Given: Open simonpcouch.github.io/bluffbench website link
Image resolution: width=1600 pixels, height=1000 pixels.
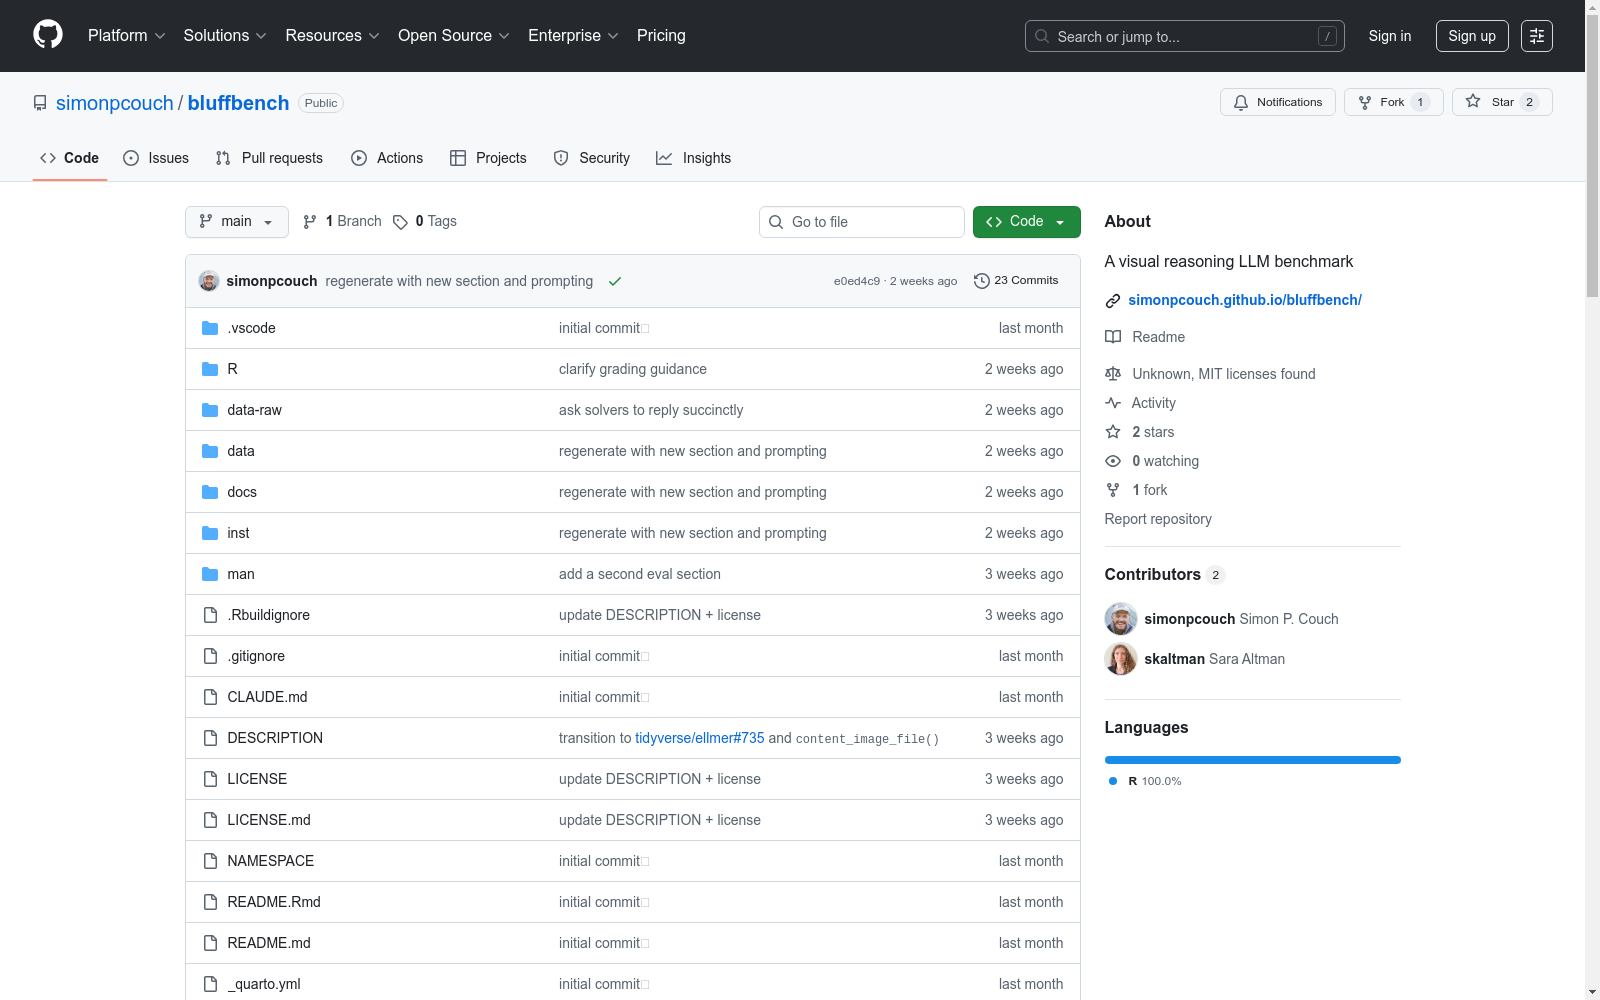Looking at the screenshot, I should [x=1245, y=300].
